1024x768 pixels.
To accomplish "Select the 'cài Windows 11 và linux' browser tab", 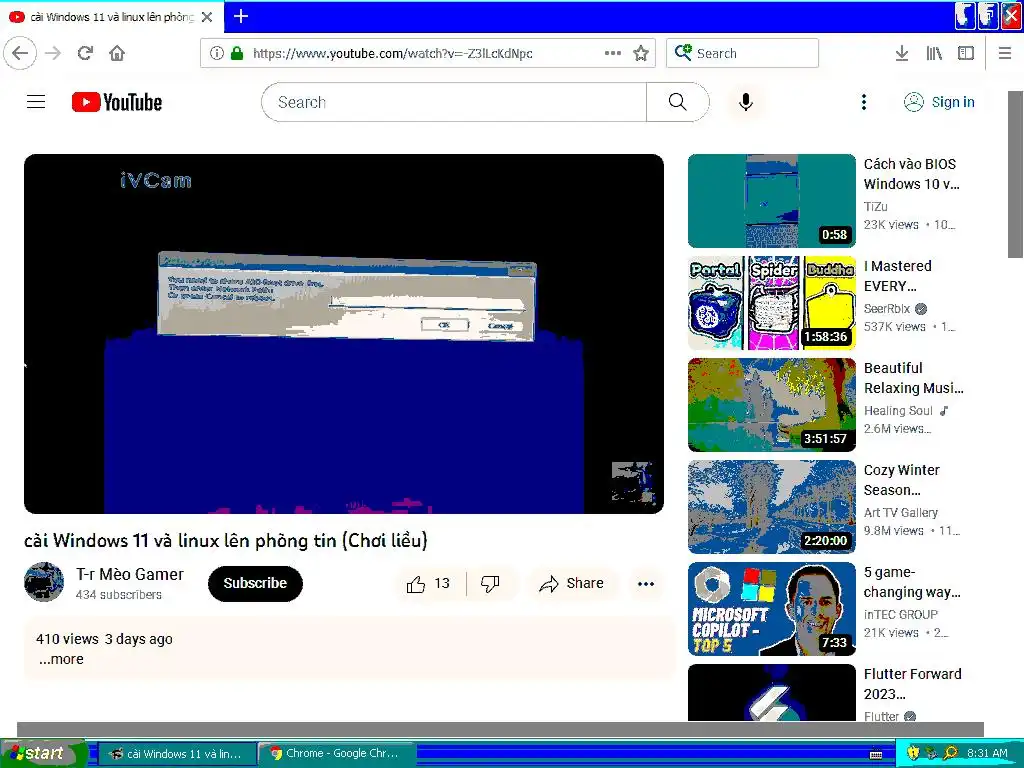I will (111, 17).
